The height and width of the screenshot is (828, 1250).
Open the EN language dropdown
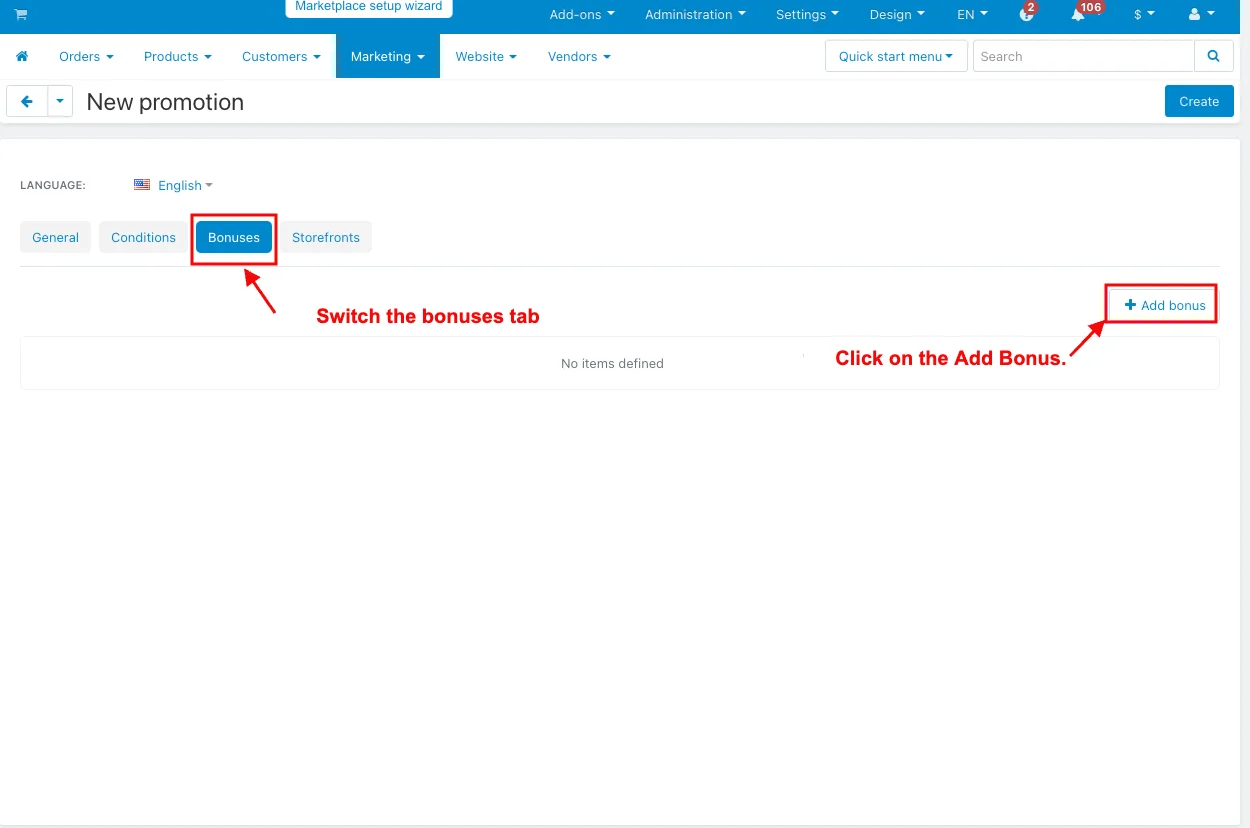[972, 15]
